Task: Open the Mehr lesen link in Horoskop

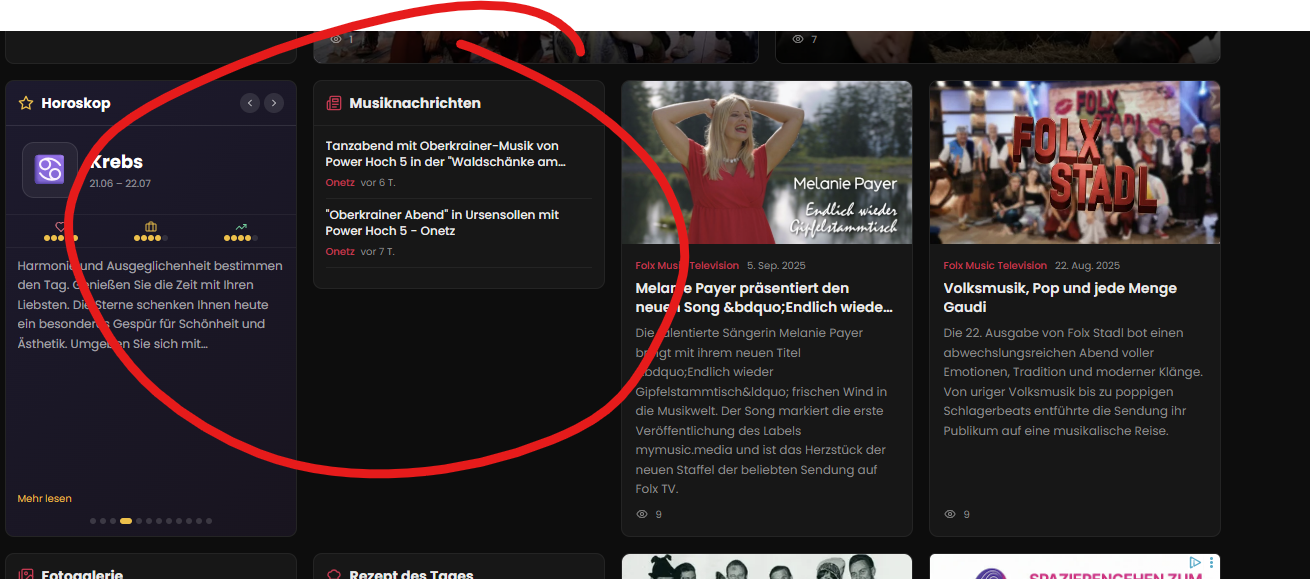Action: tap(45, 498)
